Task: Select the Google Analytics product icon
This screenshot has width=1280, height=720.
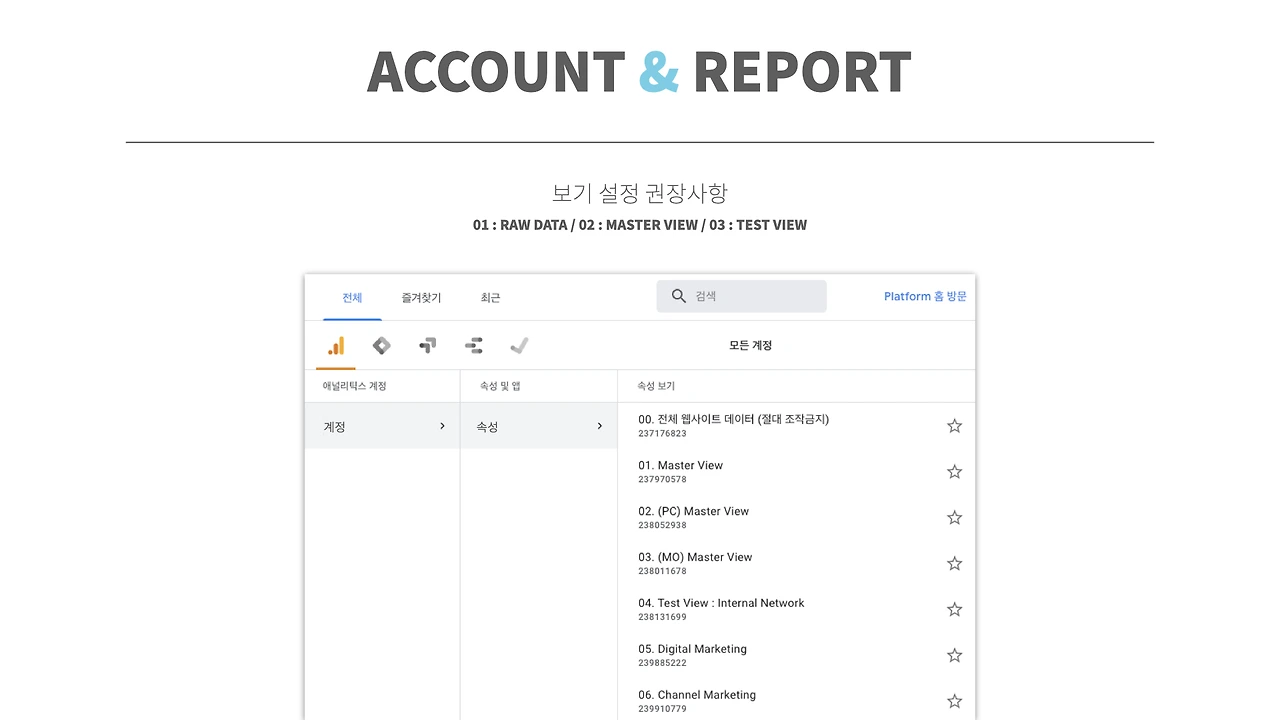Action: point(335,345)
